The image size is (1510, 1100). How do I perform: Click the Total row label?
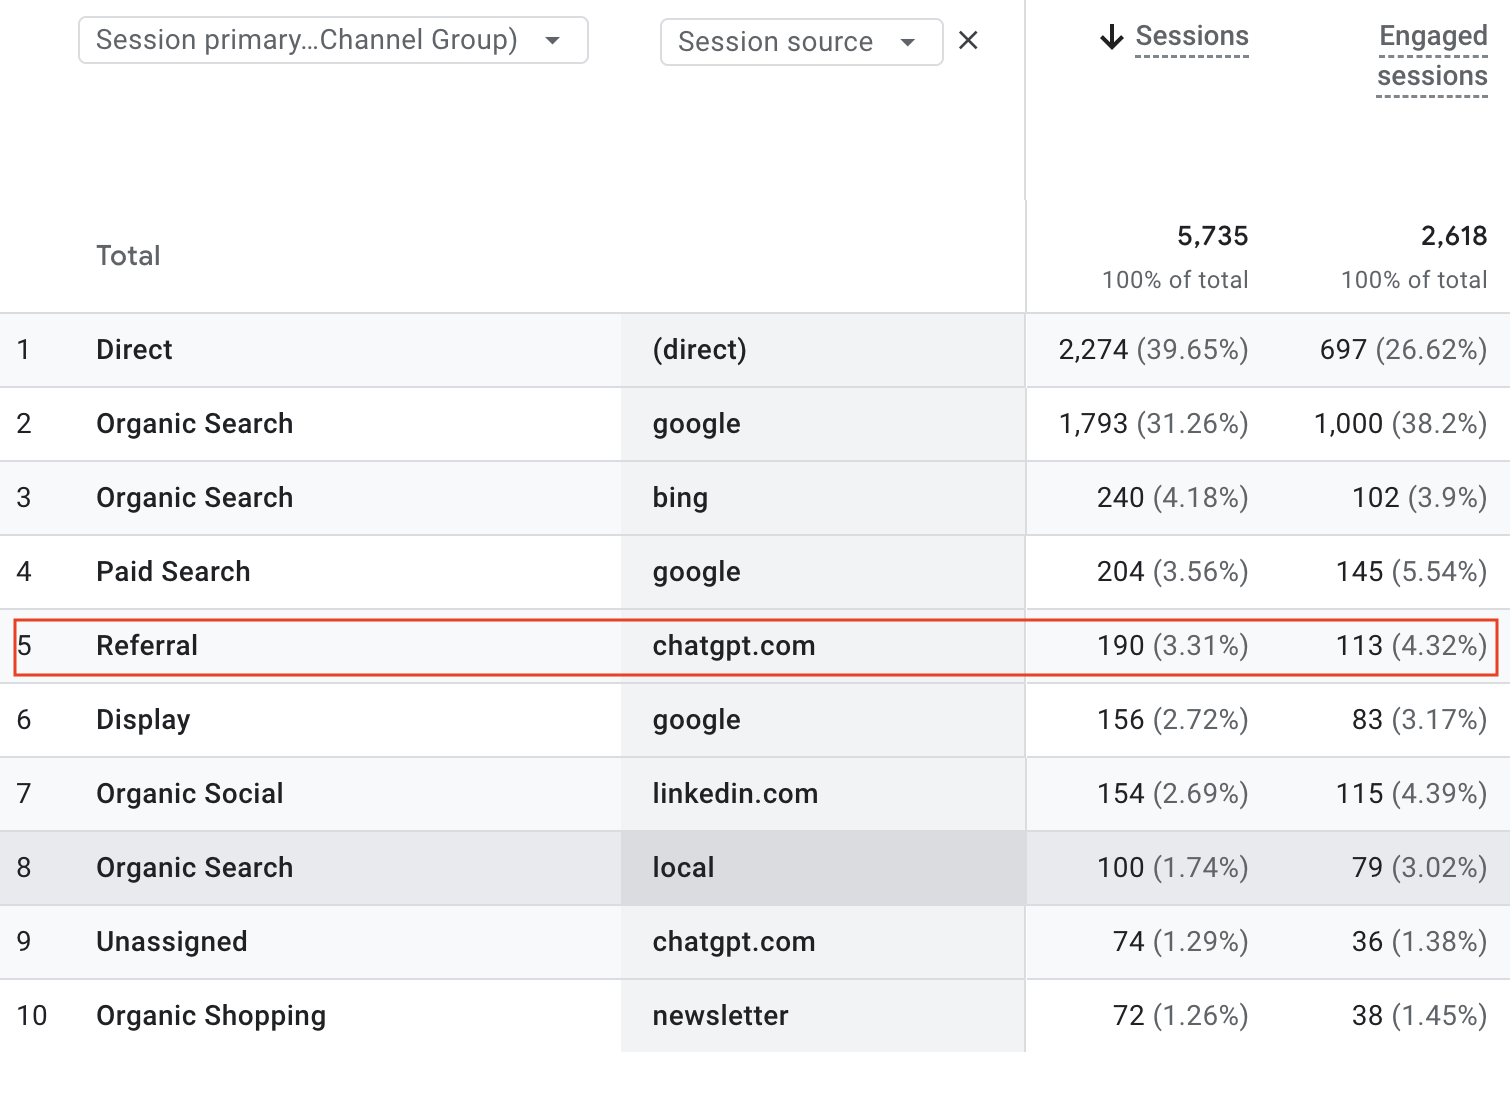pyautogui.click(x=128, y=256)
